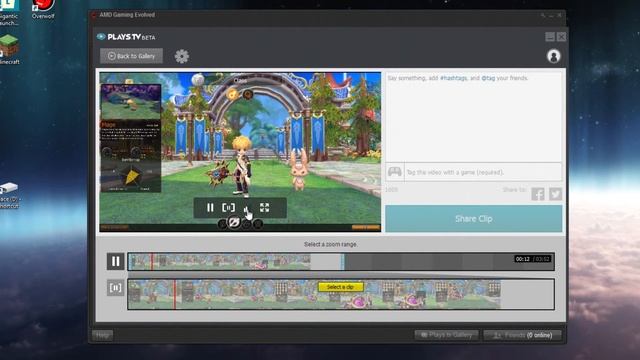Click the Plays.tv Beta logo
The image size is (640, 360).
coord(126,37)
